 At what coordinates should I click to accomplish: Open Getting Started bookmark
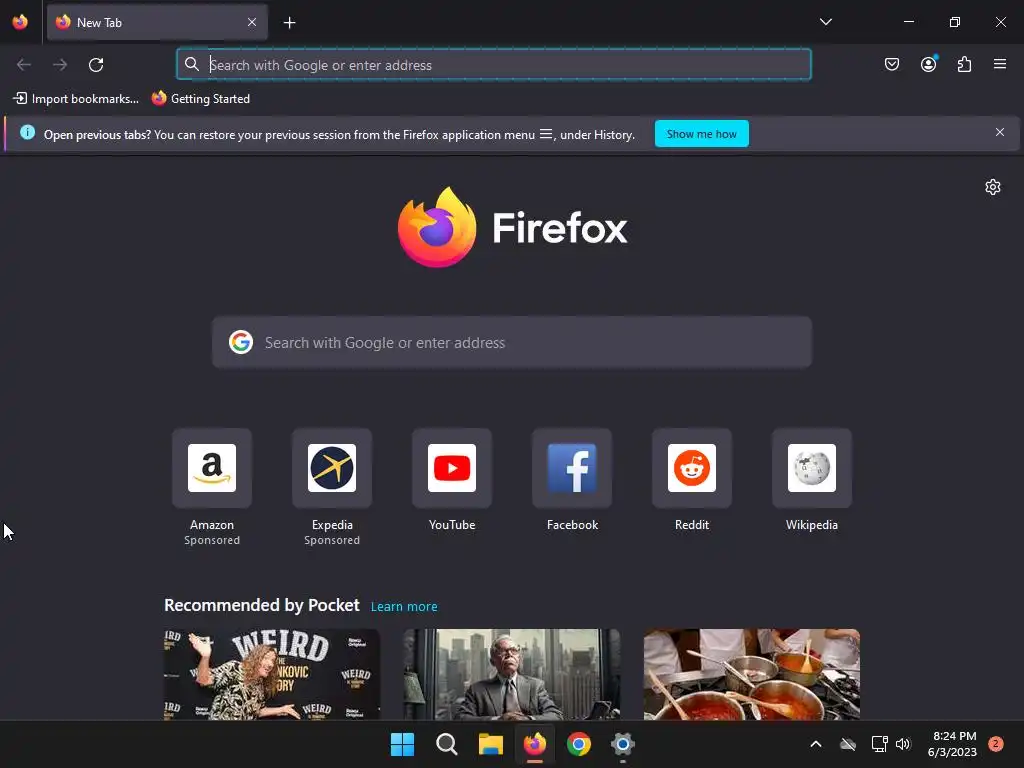[201, 99]
